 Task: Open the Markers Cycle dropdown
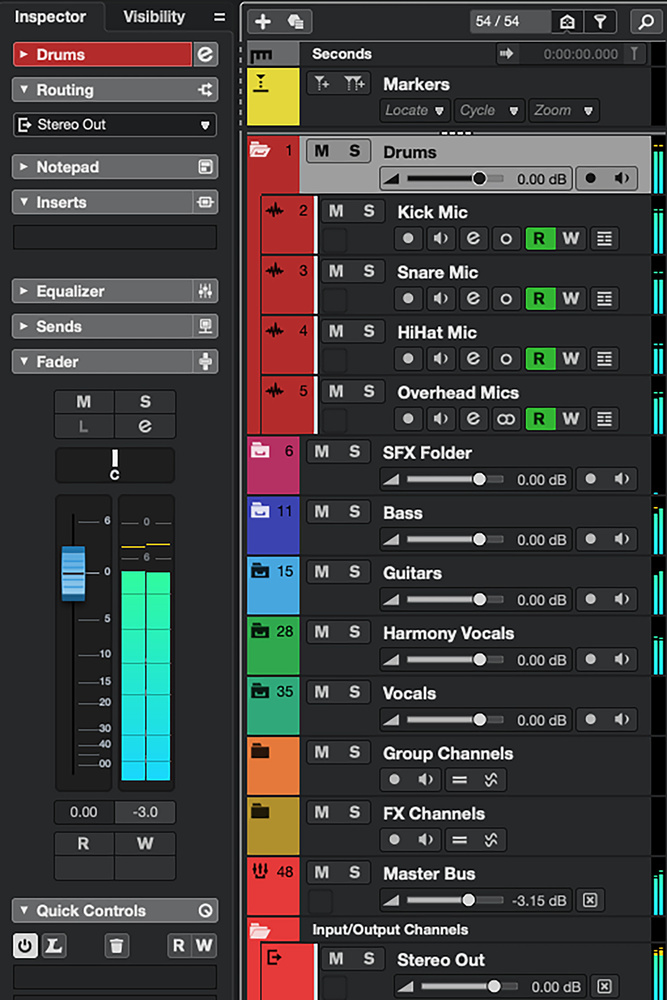coord(489,110)
